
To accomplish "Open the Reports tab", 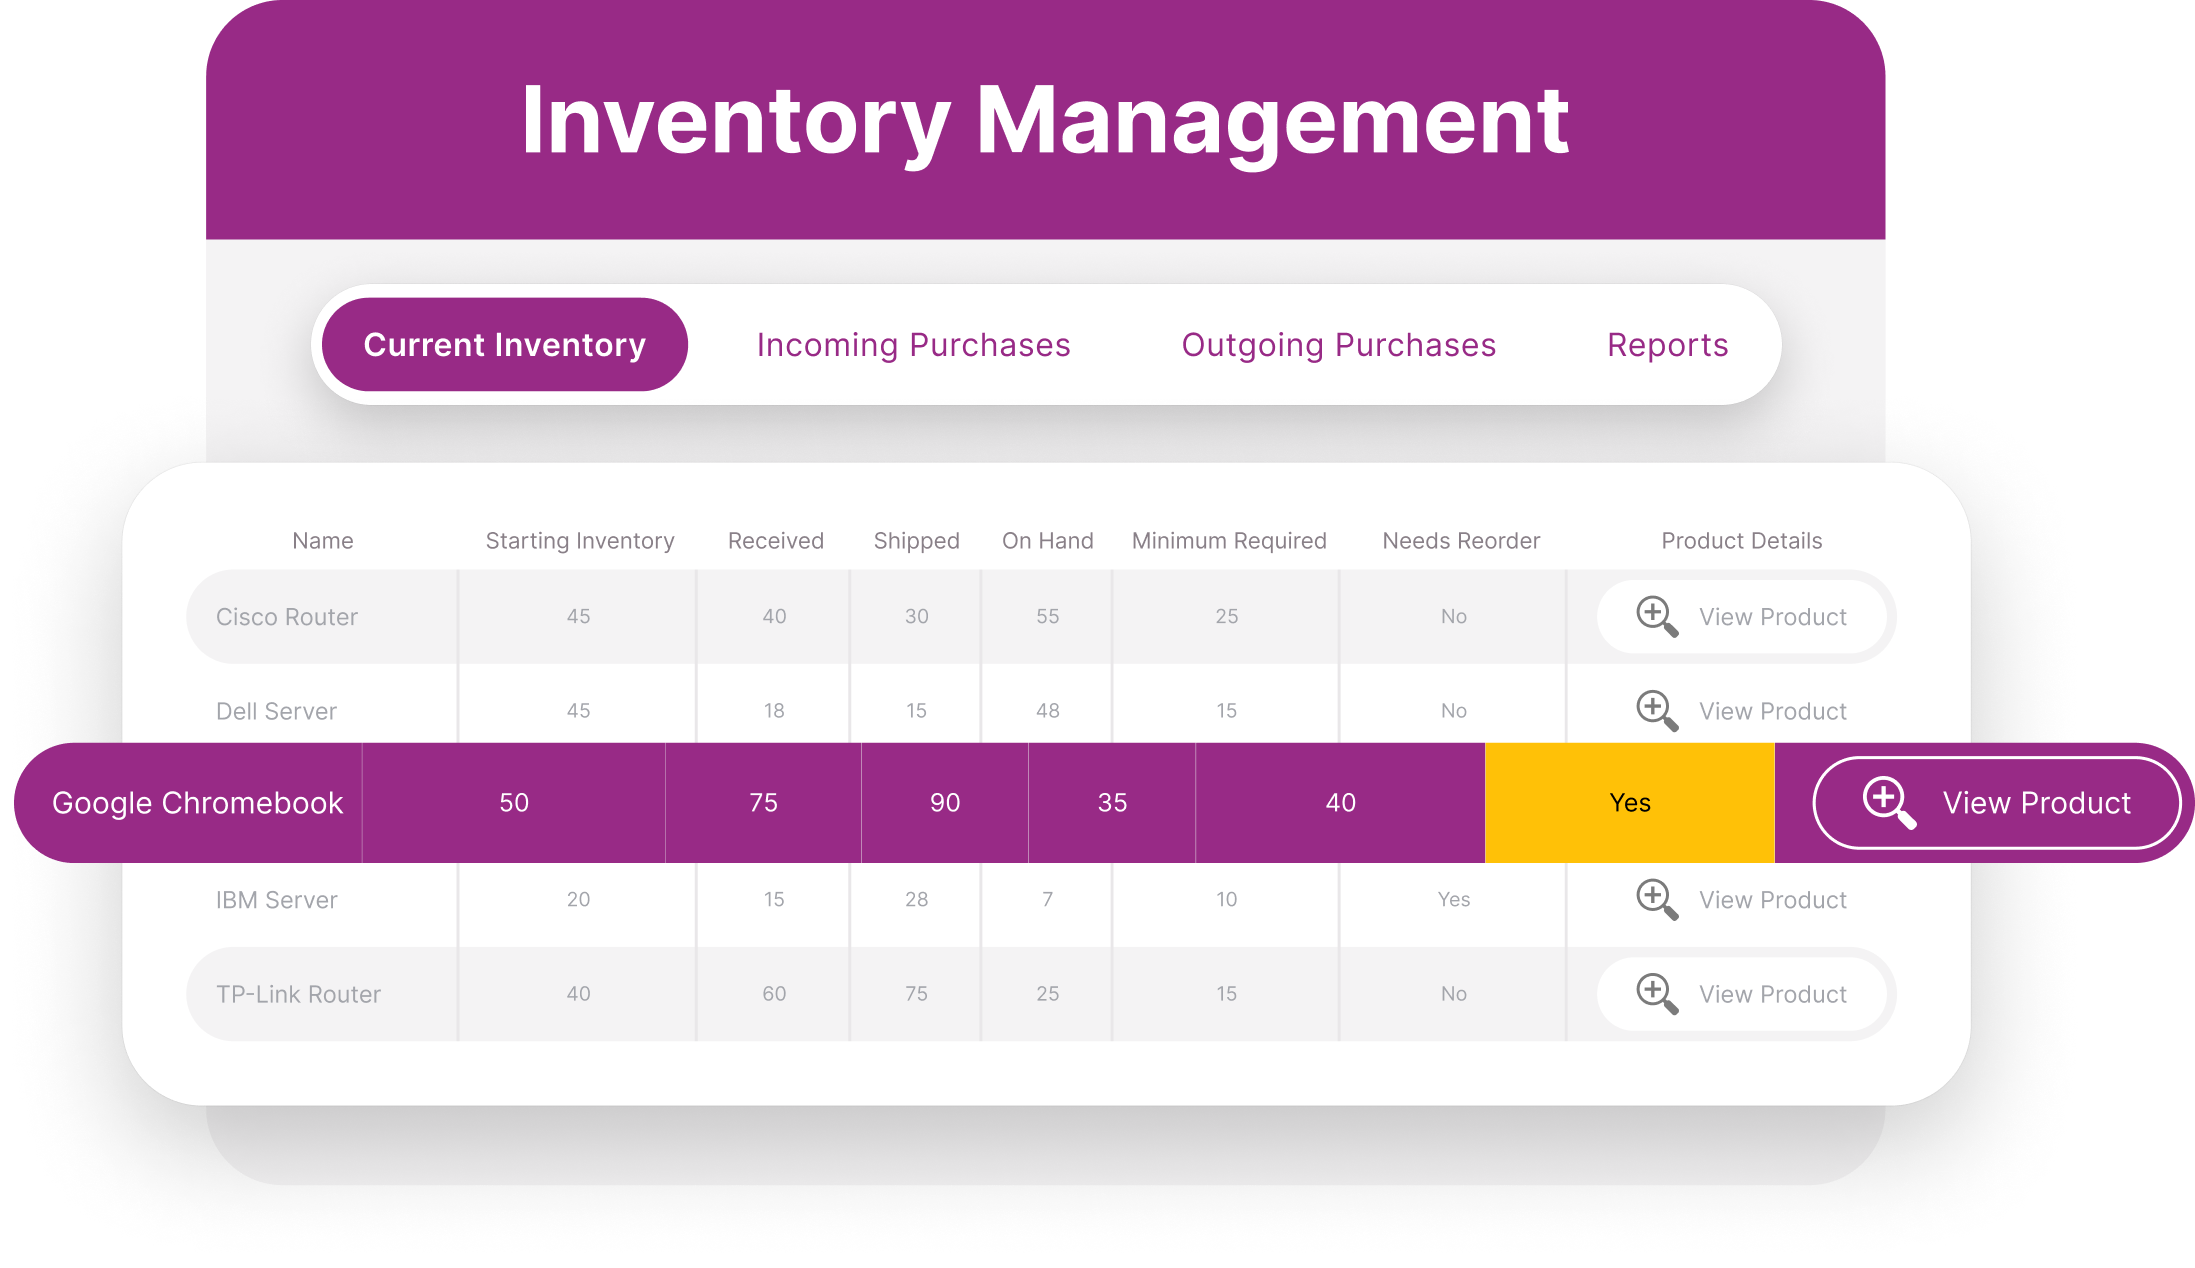I will (x=1667, y=345).
